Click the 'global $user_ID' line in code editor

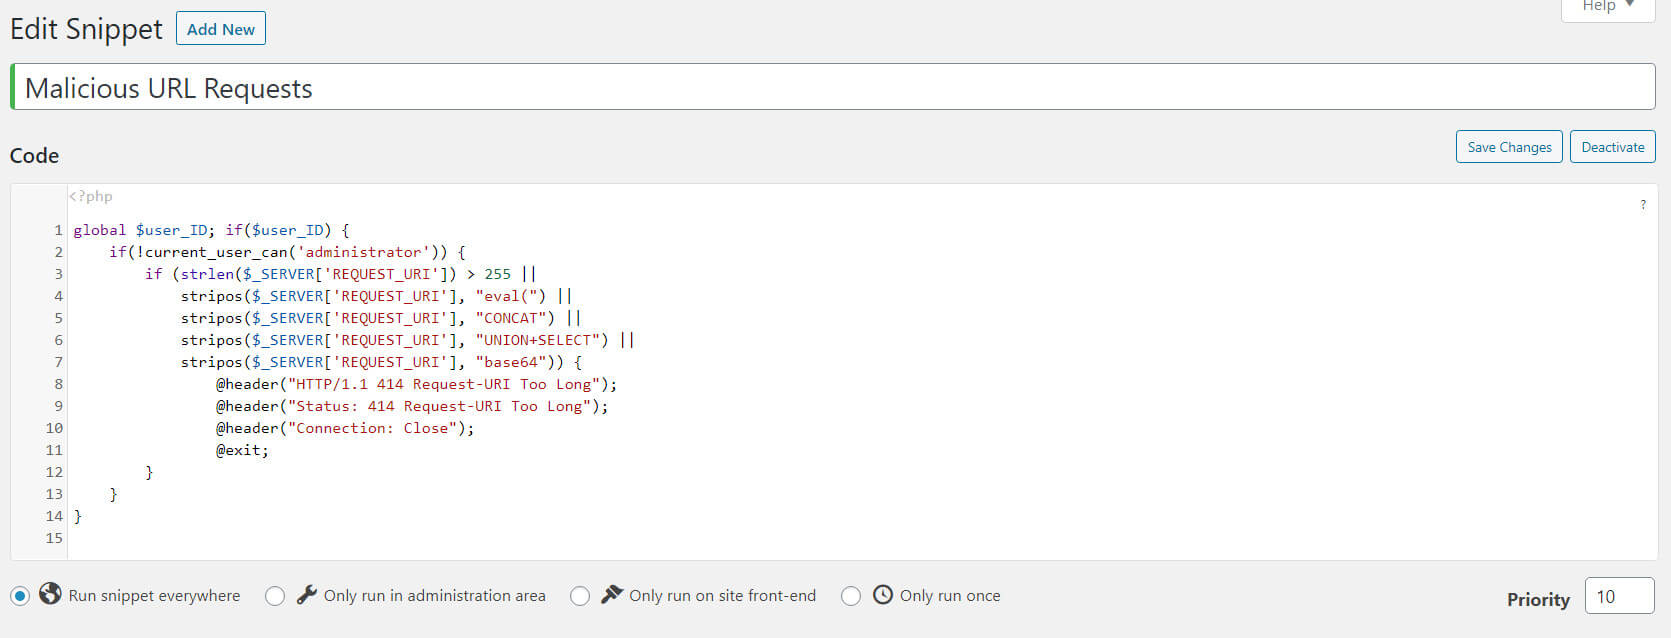coord(210,230)
